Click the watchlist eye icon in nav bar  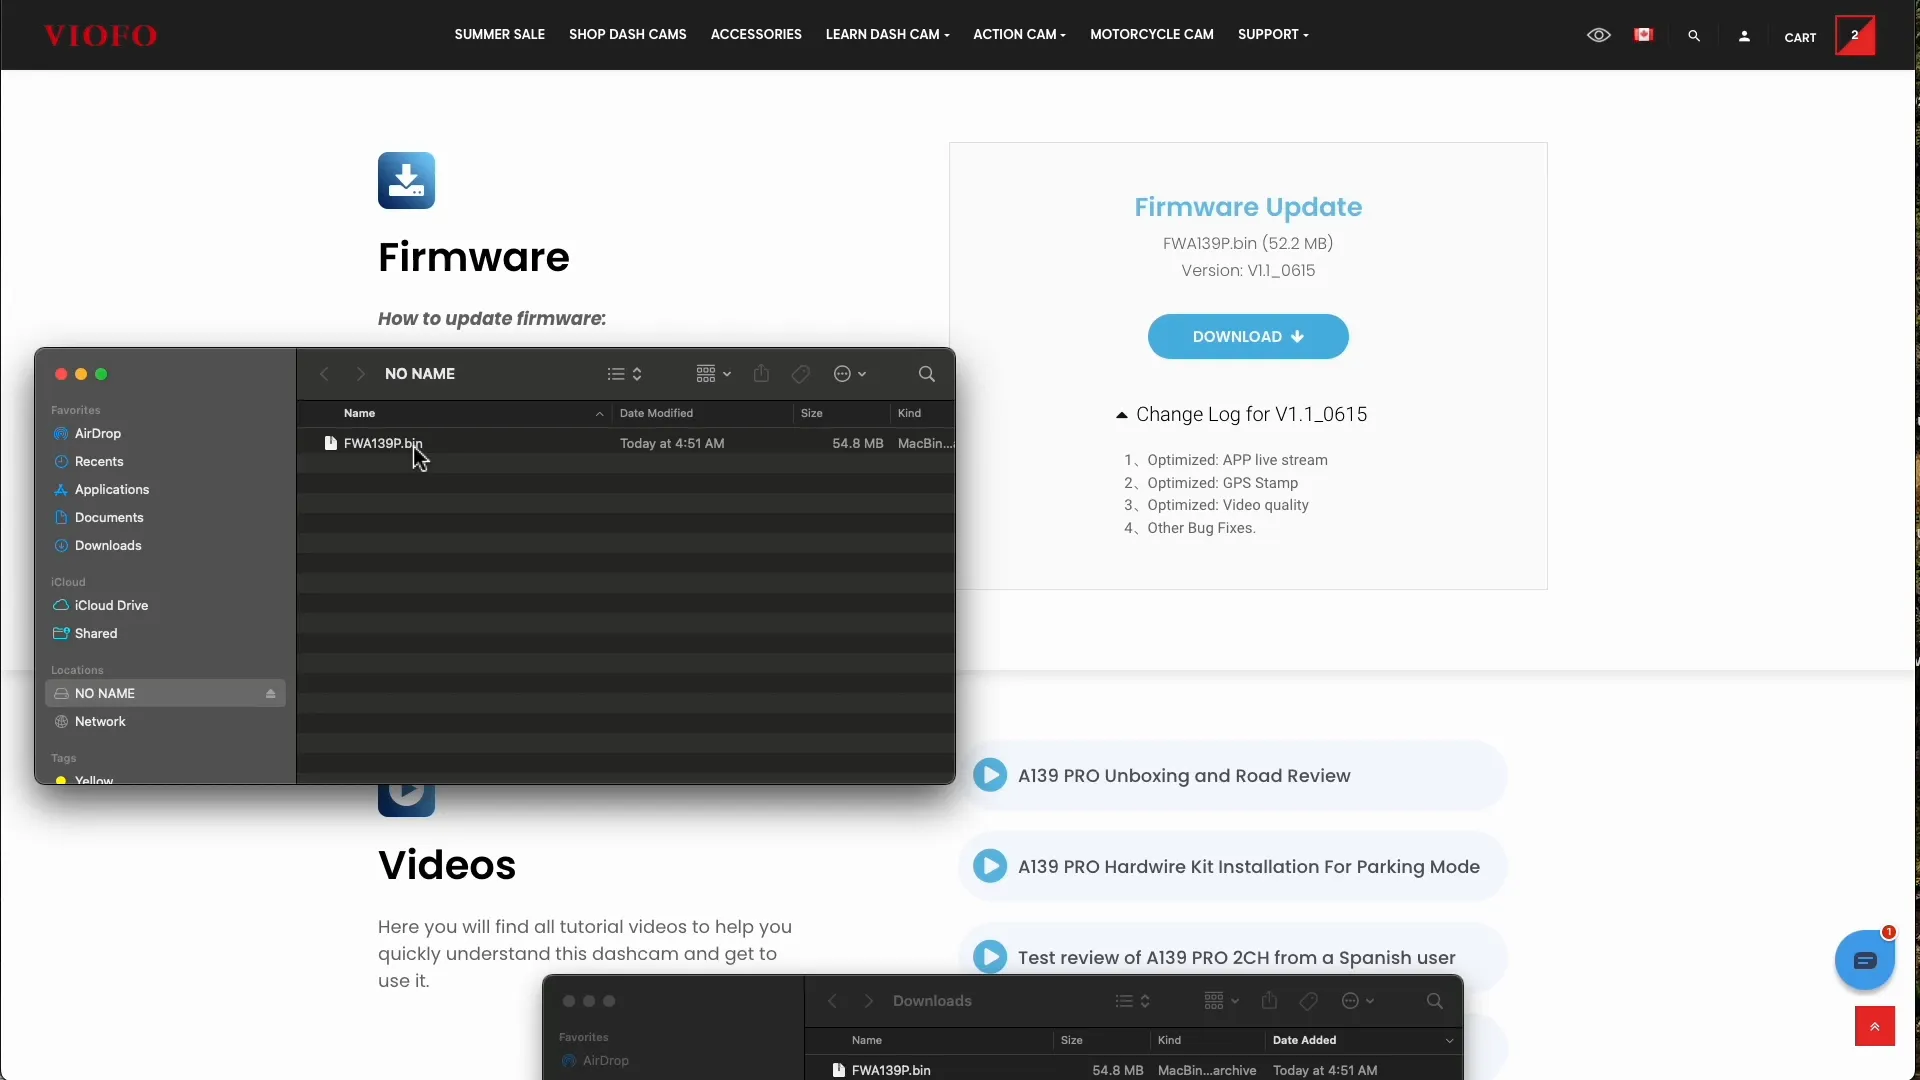point(1600,36)
